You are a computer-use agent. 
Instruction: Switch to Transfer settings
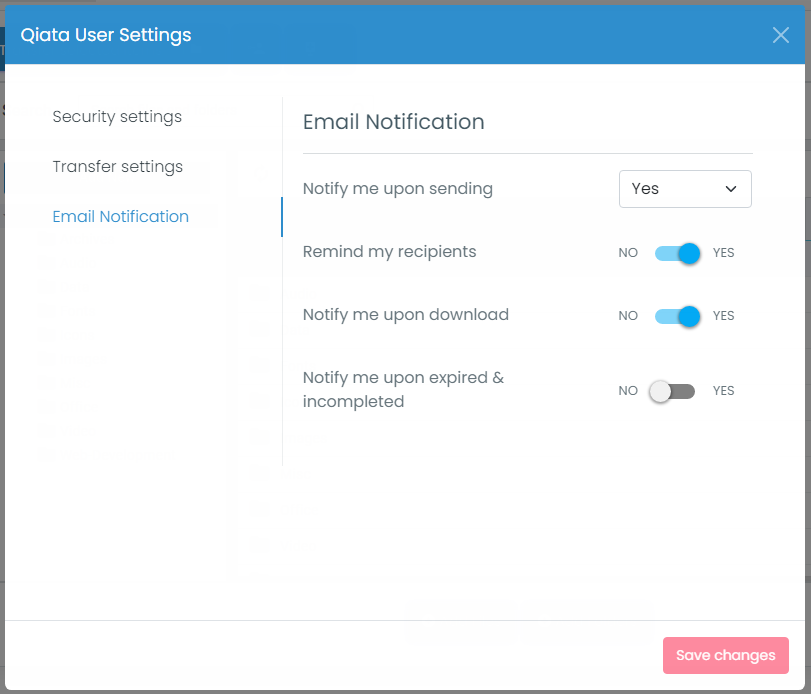pyautogui.click(x=117, y=167)
